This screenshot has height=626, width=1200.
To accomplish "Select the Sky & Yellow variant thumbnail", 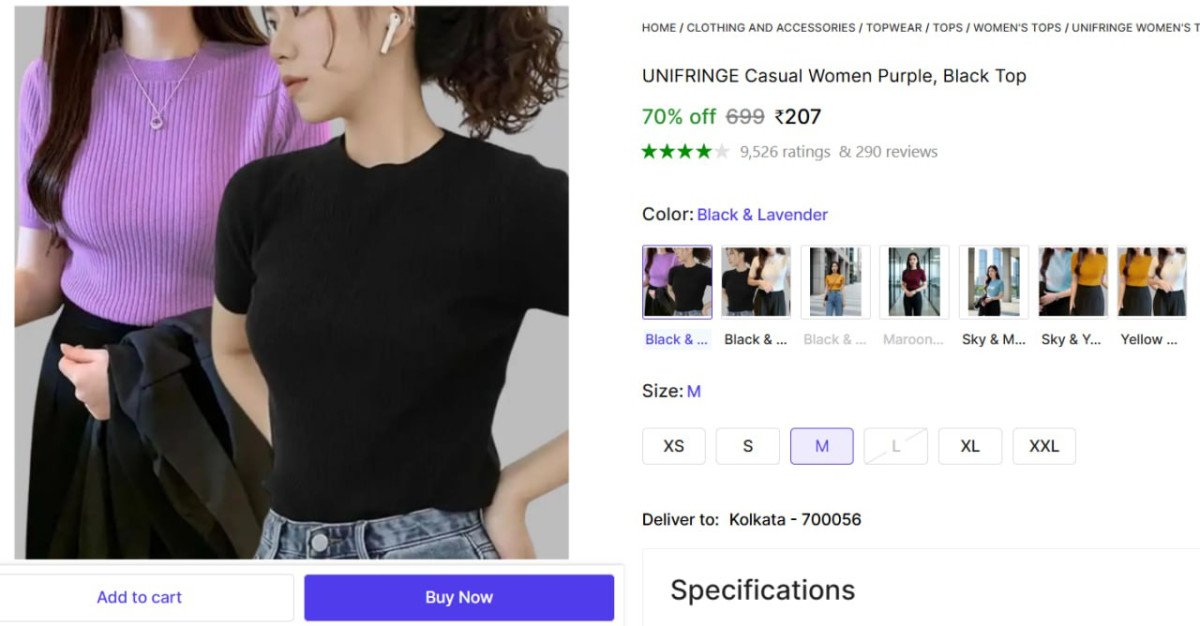I will (x=1072, y=280).
